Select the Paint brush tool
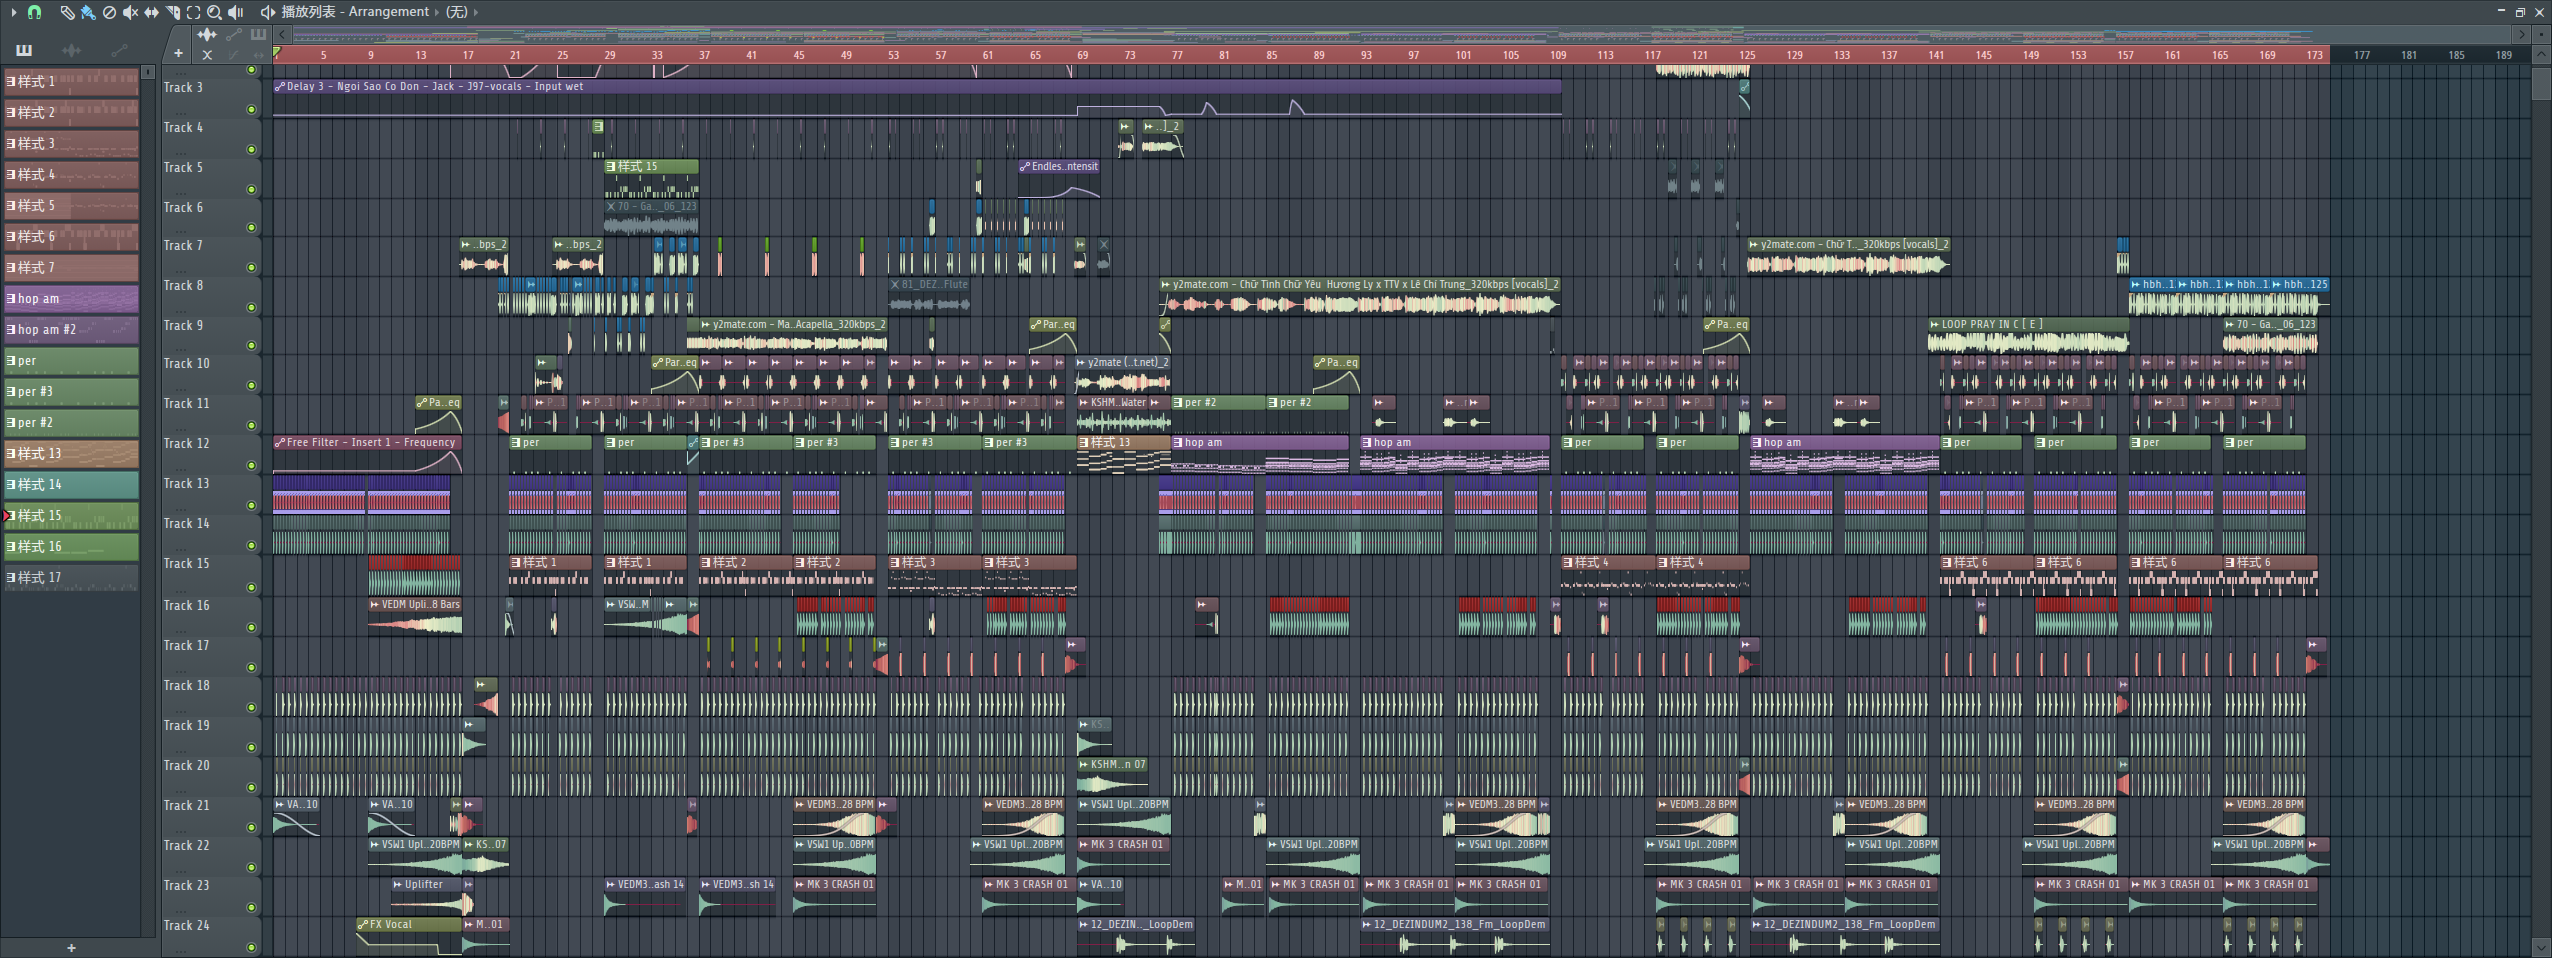Viewport: 2552px width, 958px height. [88, 12]
